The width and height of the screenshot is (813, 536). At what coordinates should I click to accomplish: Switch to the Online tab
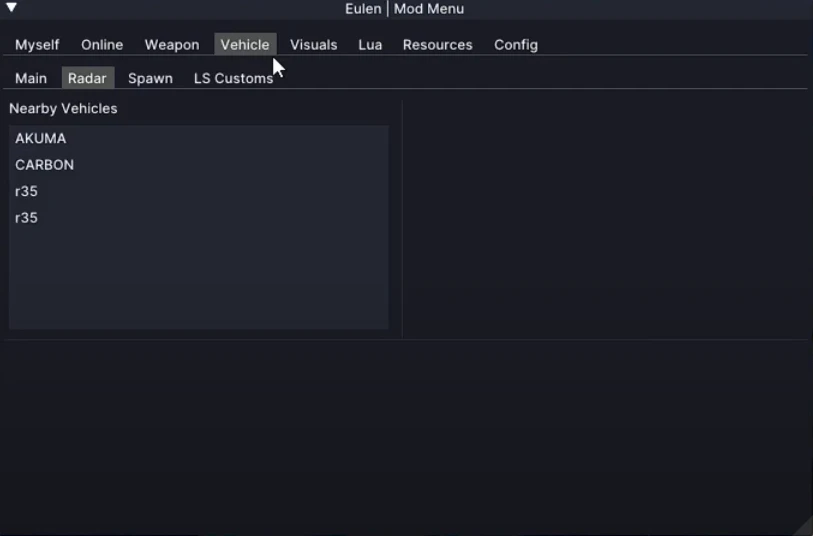pyautogui.click(x=102, y=45)
